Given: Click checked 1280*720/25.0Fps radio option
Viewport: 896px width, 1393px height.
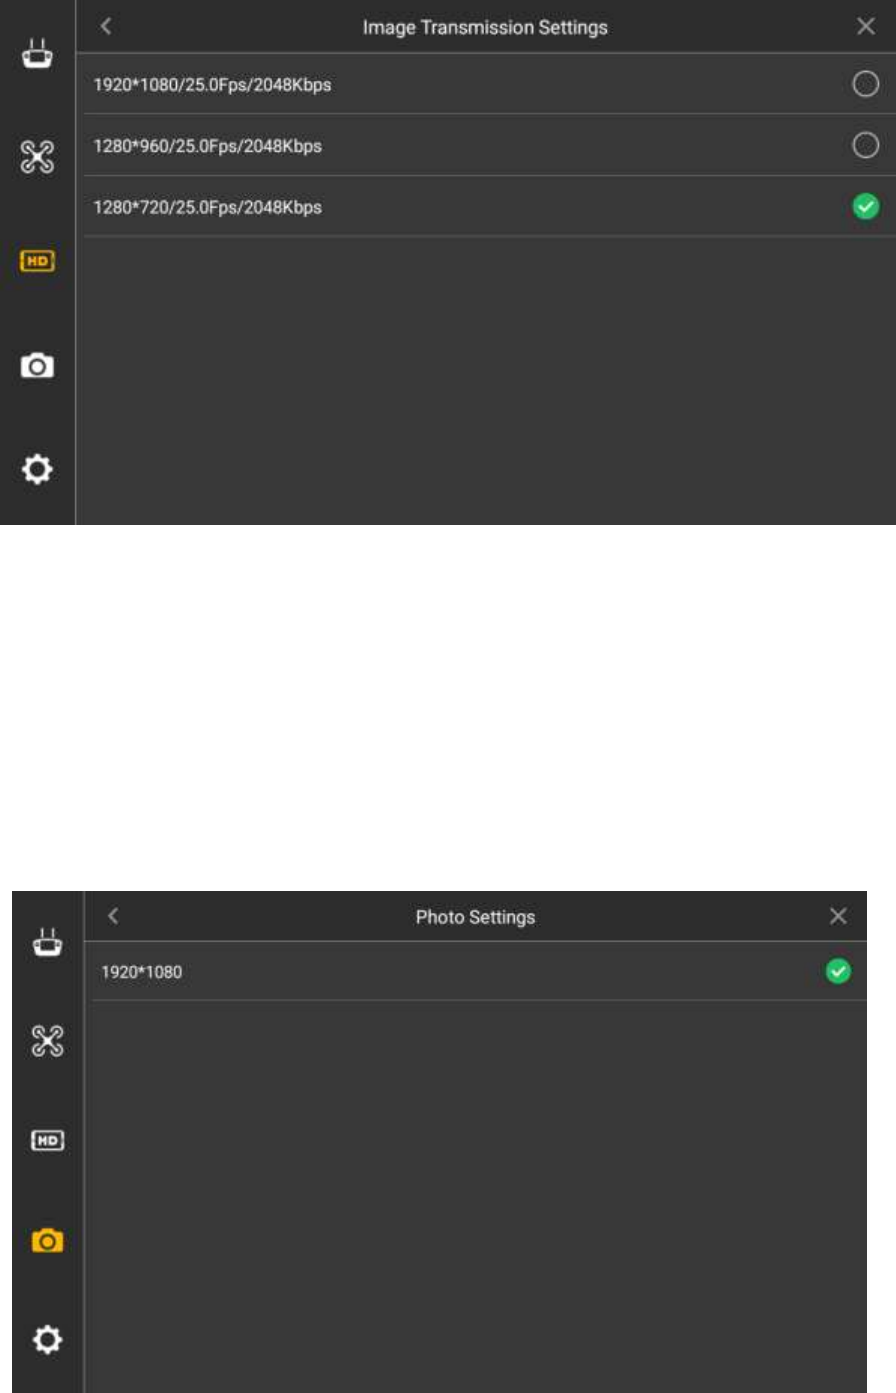Looking at the screenshot, I should [865, 207].
